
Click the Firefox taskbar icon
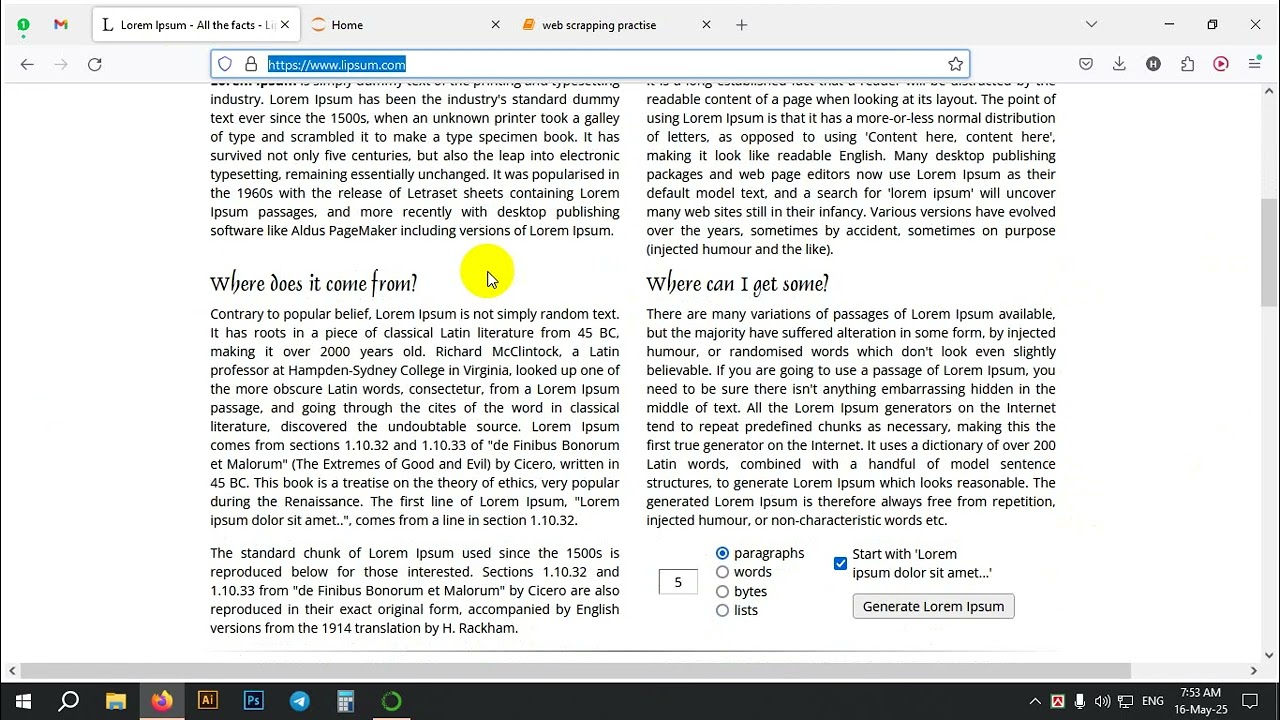click(x=161, y=701)
